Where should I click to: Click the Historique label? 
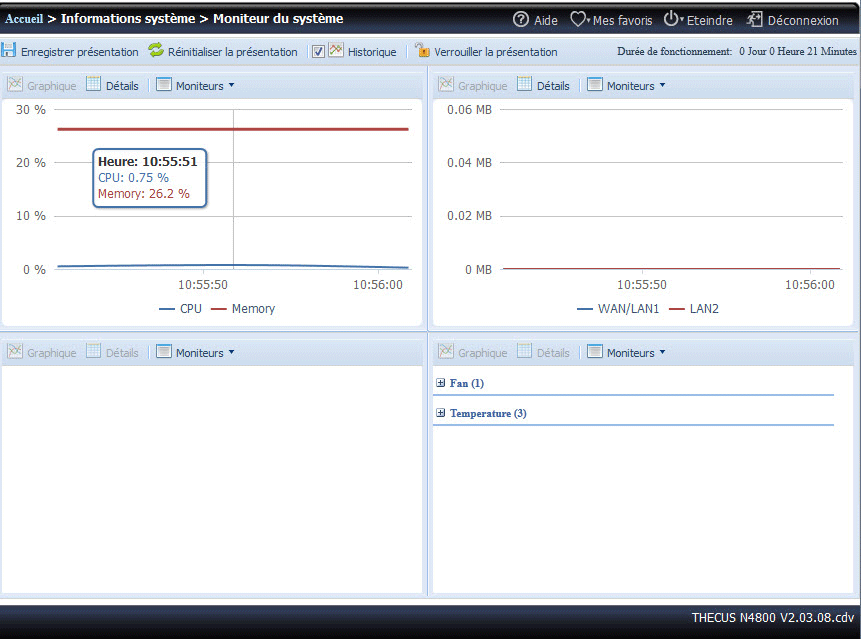(x=372, y=52)
